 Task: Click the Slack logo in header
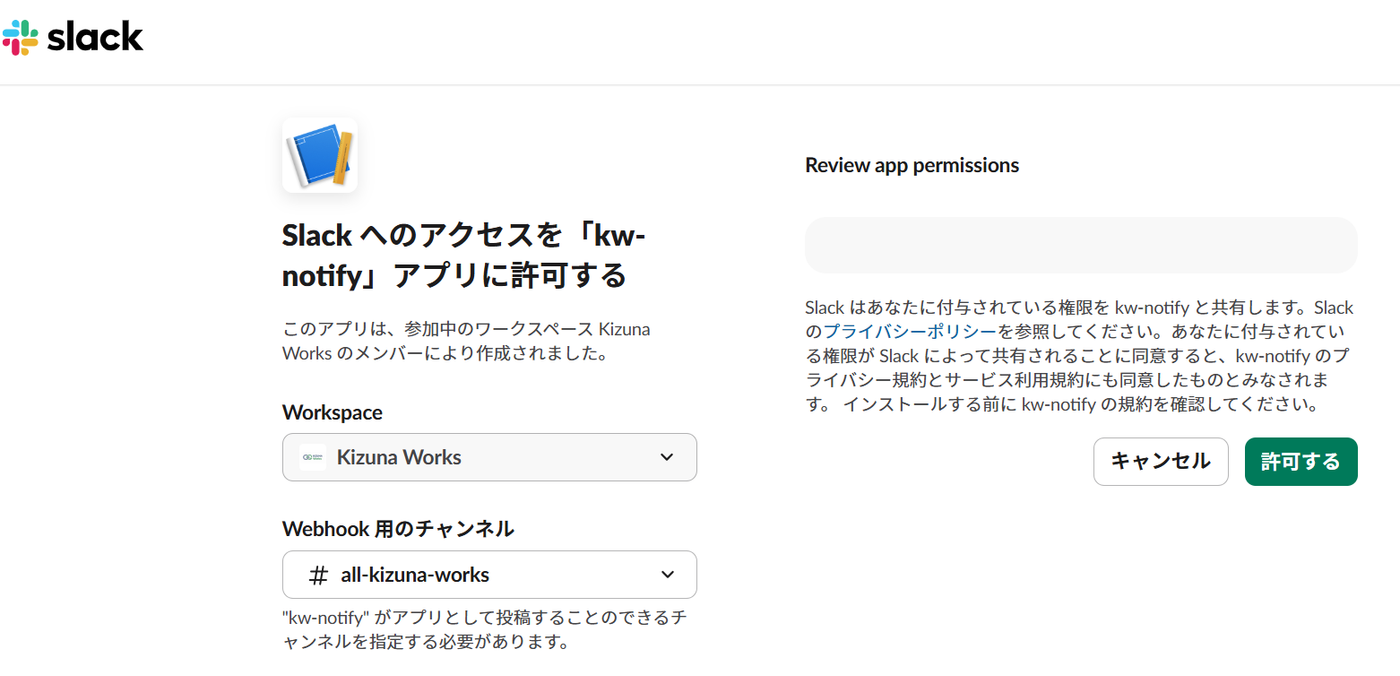72,37
